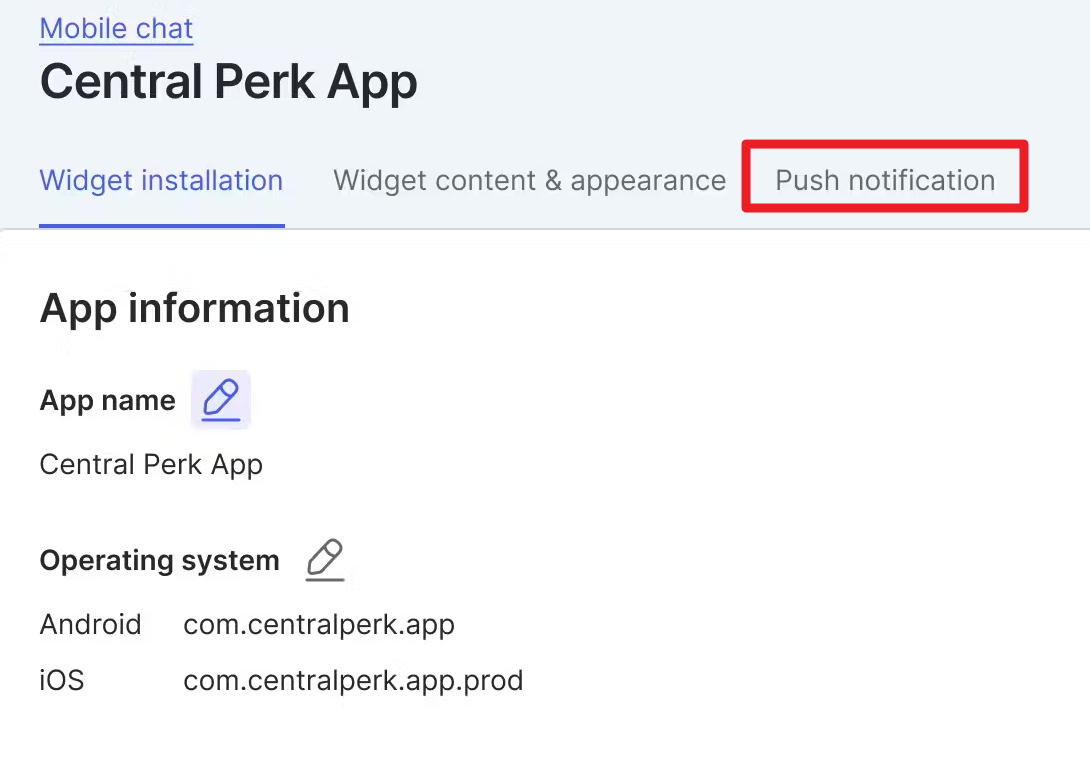The width and height of the screenshot is (1090, 770).
Task: Click the iOS platform label
Action: point(61,681)
